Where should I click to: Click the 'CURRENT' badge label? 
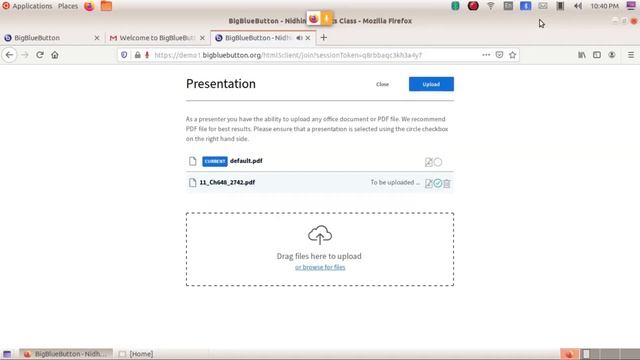click(215, 161)
